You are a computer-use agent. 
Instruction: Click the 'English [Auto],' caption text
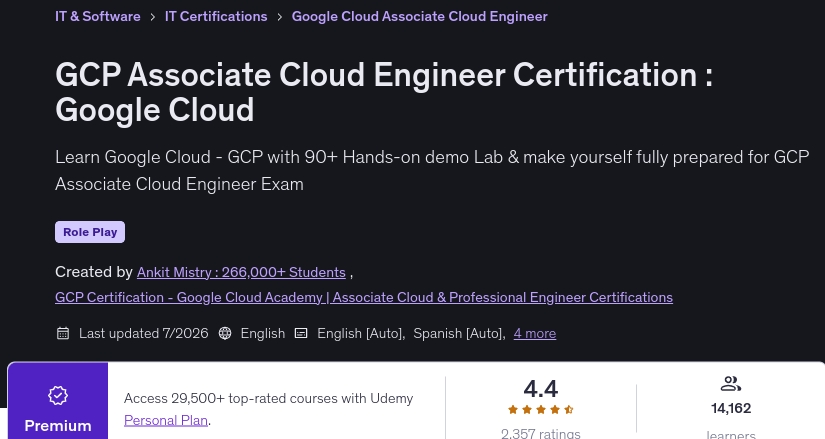click(x=361, y=333)
